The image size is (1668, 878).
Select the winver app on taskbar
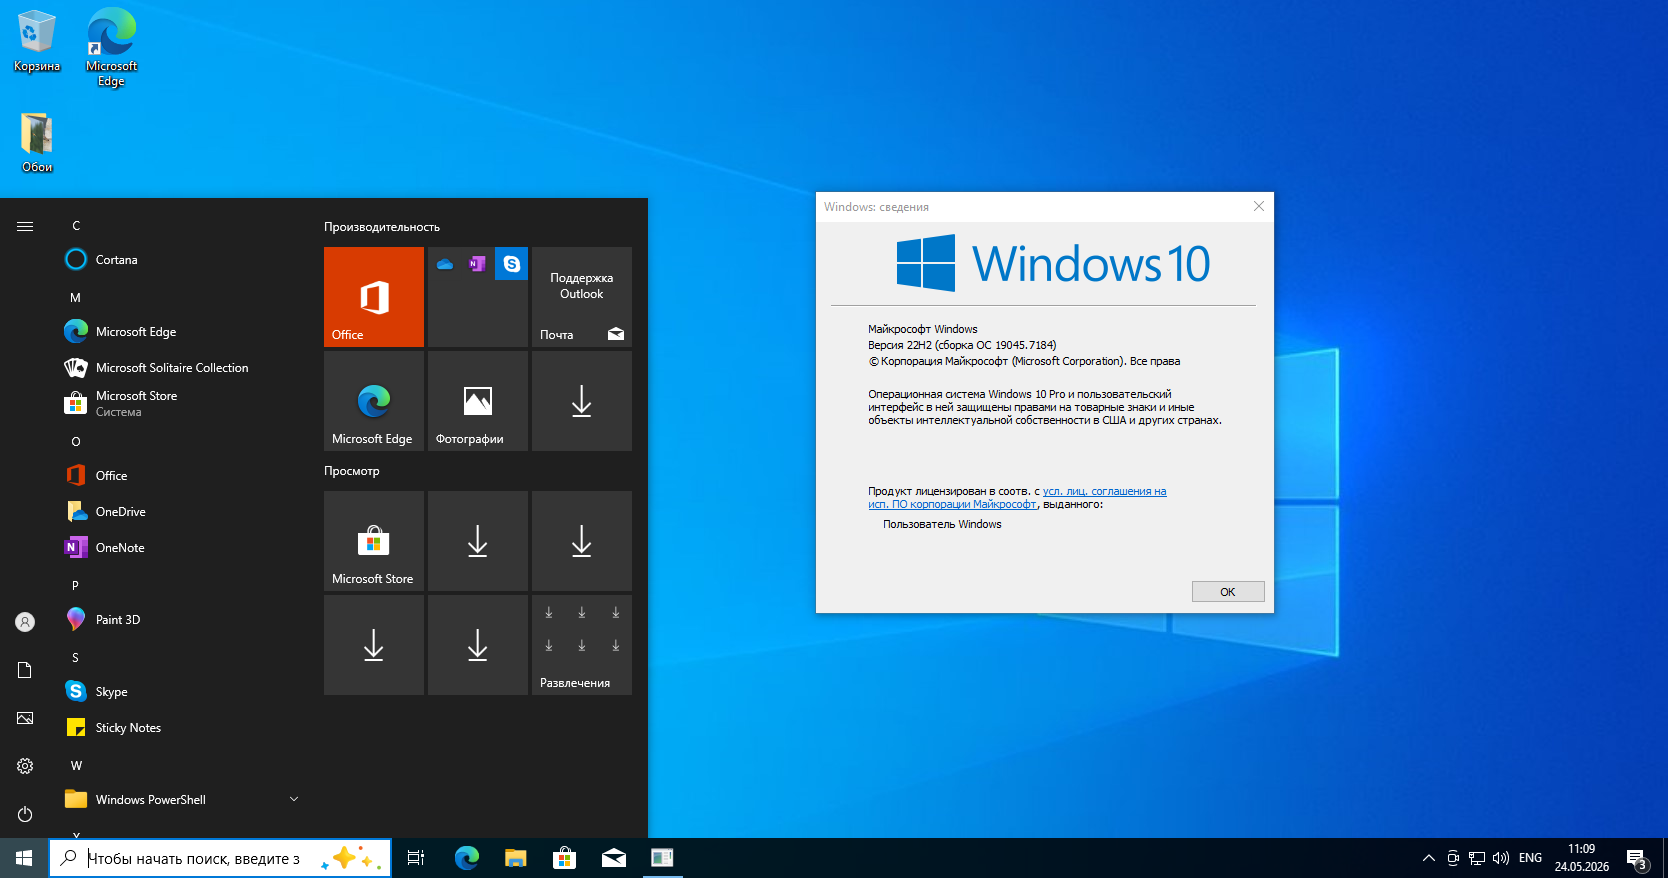tap(662, 858)
